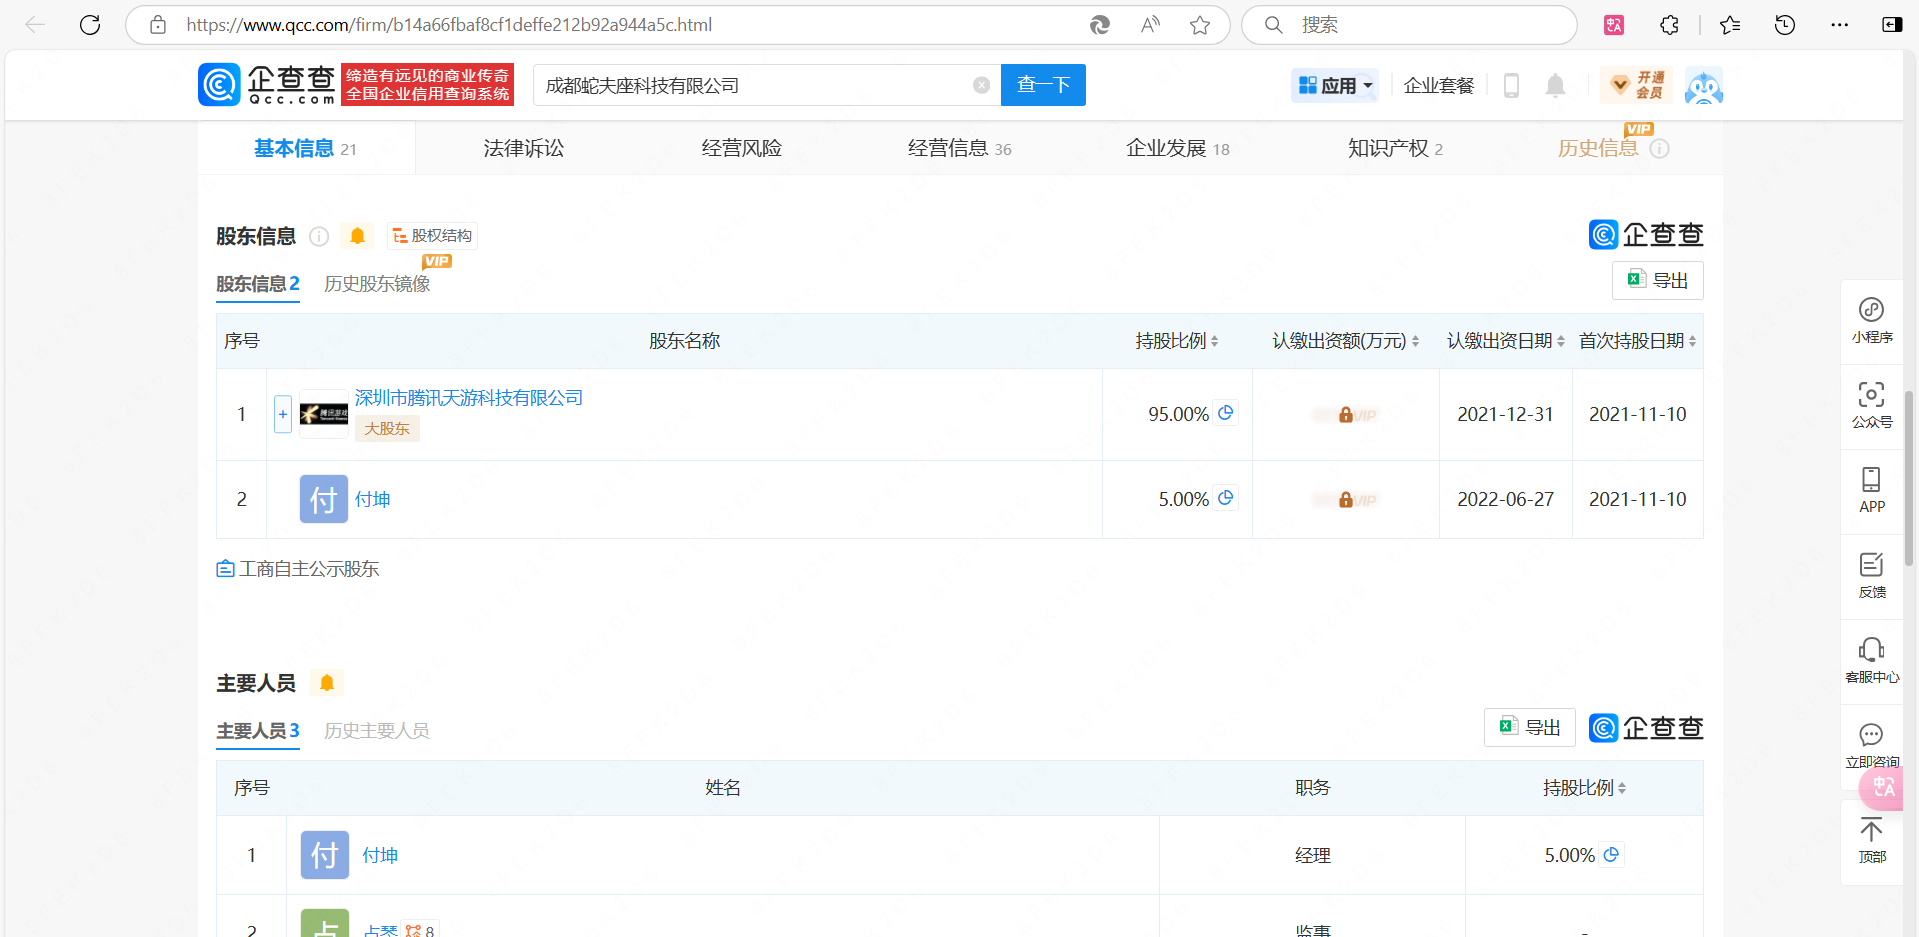Add this page to browser favorites
The height and width of the screenshot is (937, 1919).
[x=1200, y=25]
